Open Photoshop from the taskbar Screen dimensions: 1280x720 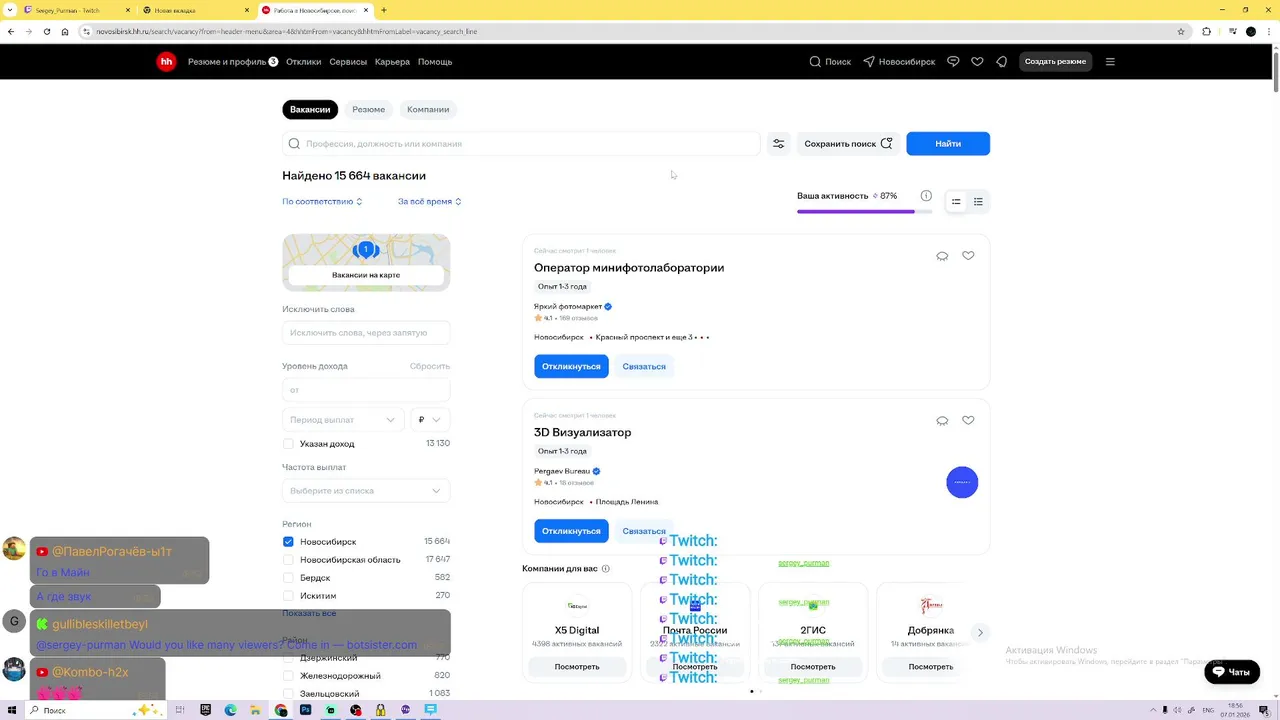305,710
